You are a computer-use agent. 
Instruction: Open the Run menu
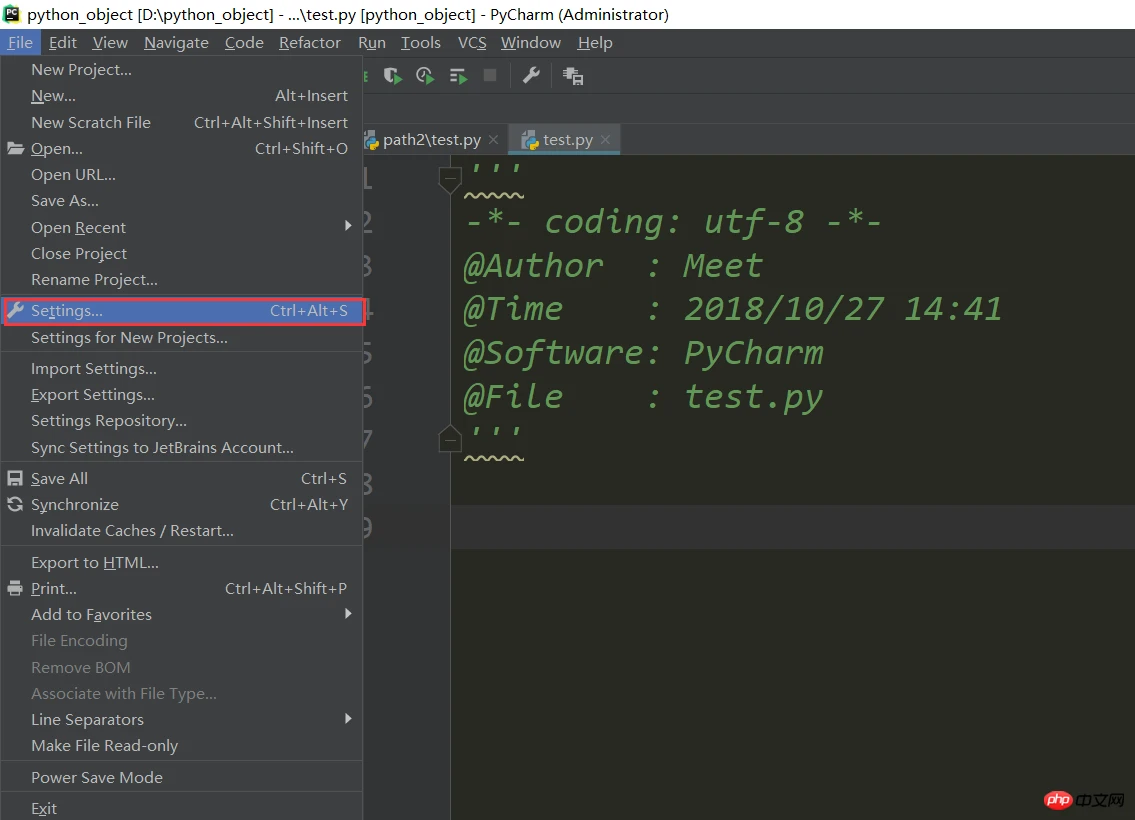[372, 43]
